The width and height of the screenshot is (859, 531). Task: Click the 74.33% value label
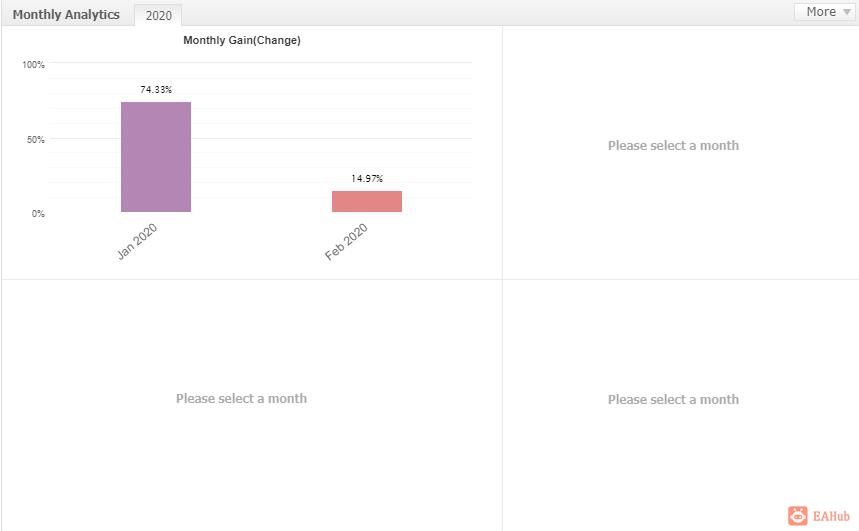pos(156,89)
